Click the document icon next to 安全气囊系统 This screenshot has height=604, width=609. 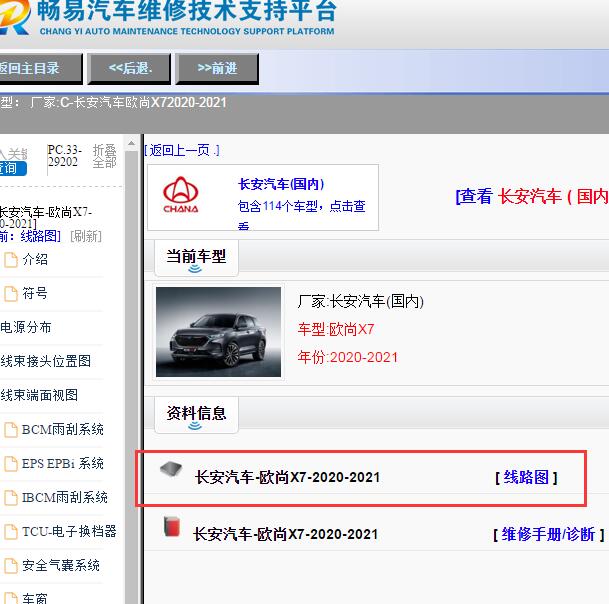coord(11,566)
